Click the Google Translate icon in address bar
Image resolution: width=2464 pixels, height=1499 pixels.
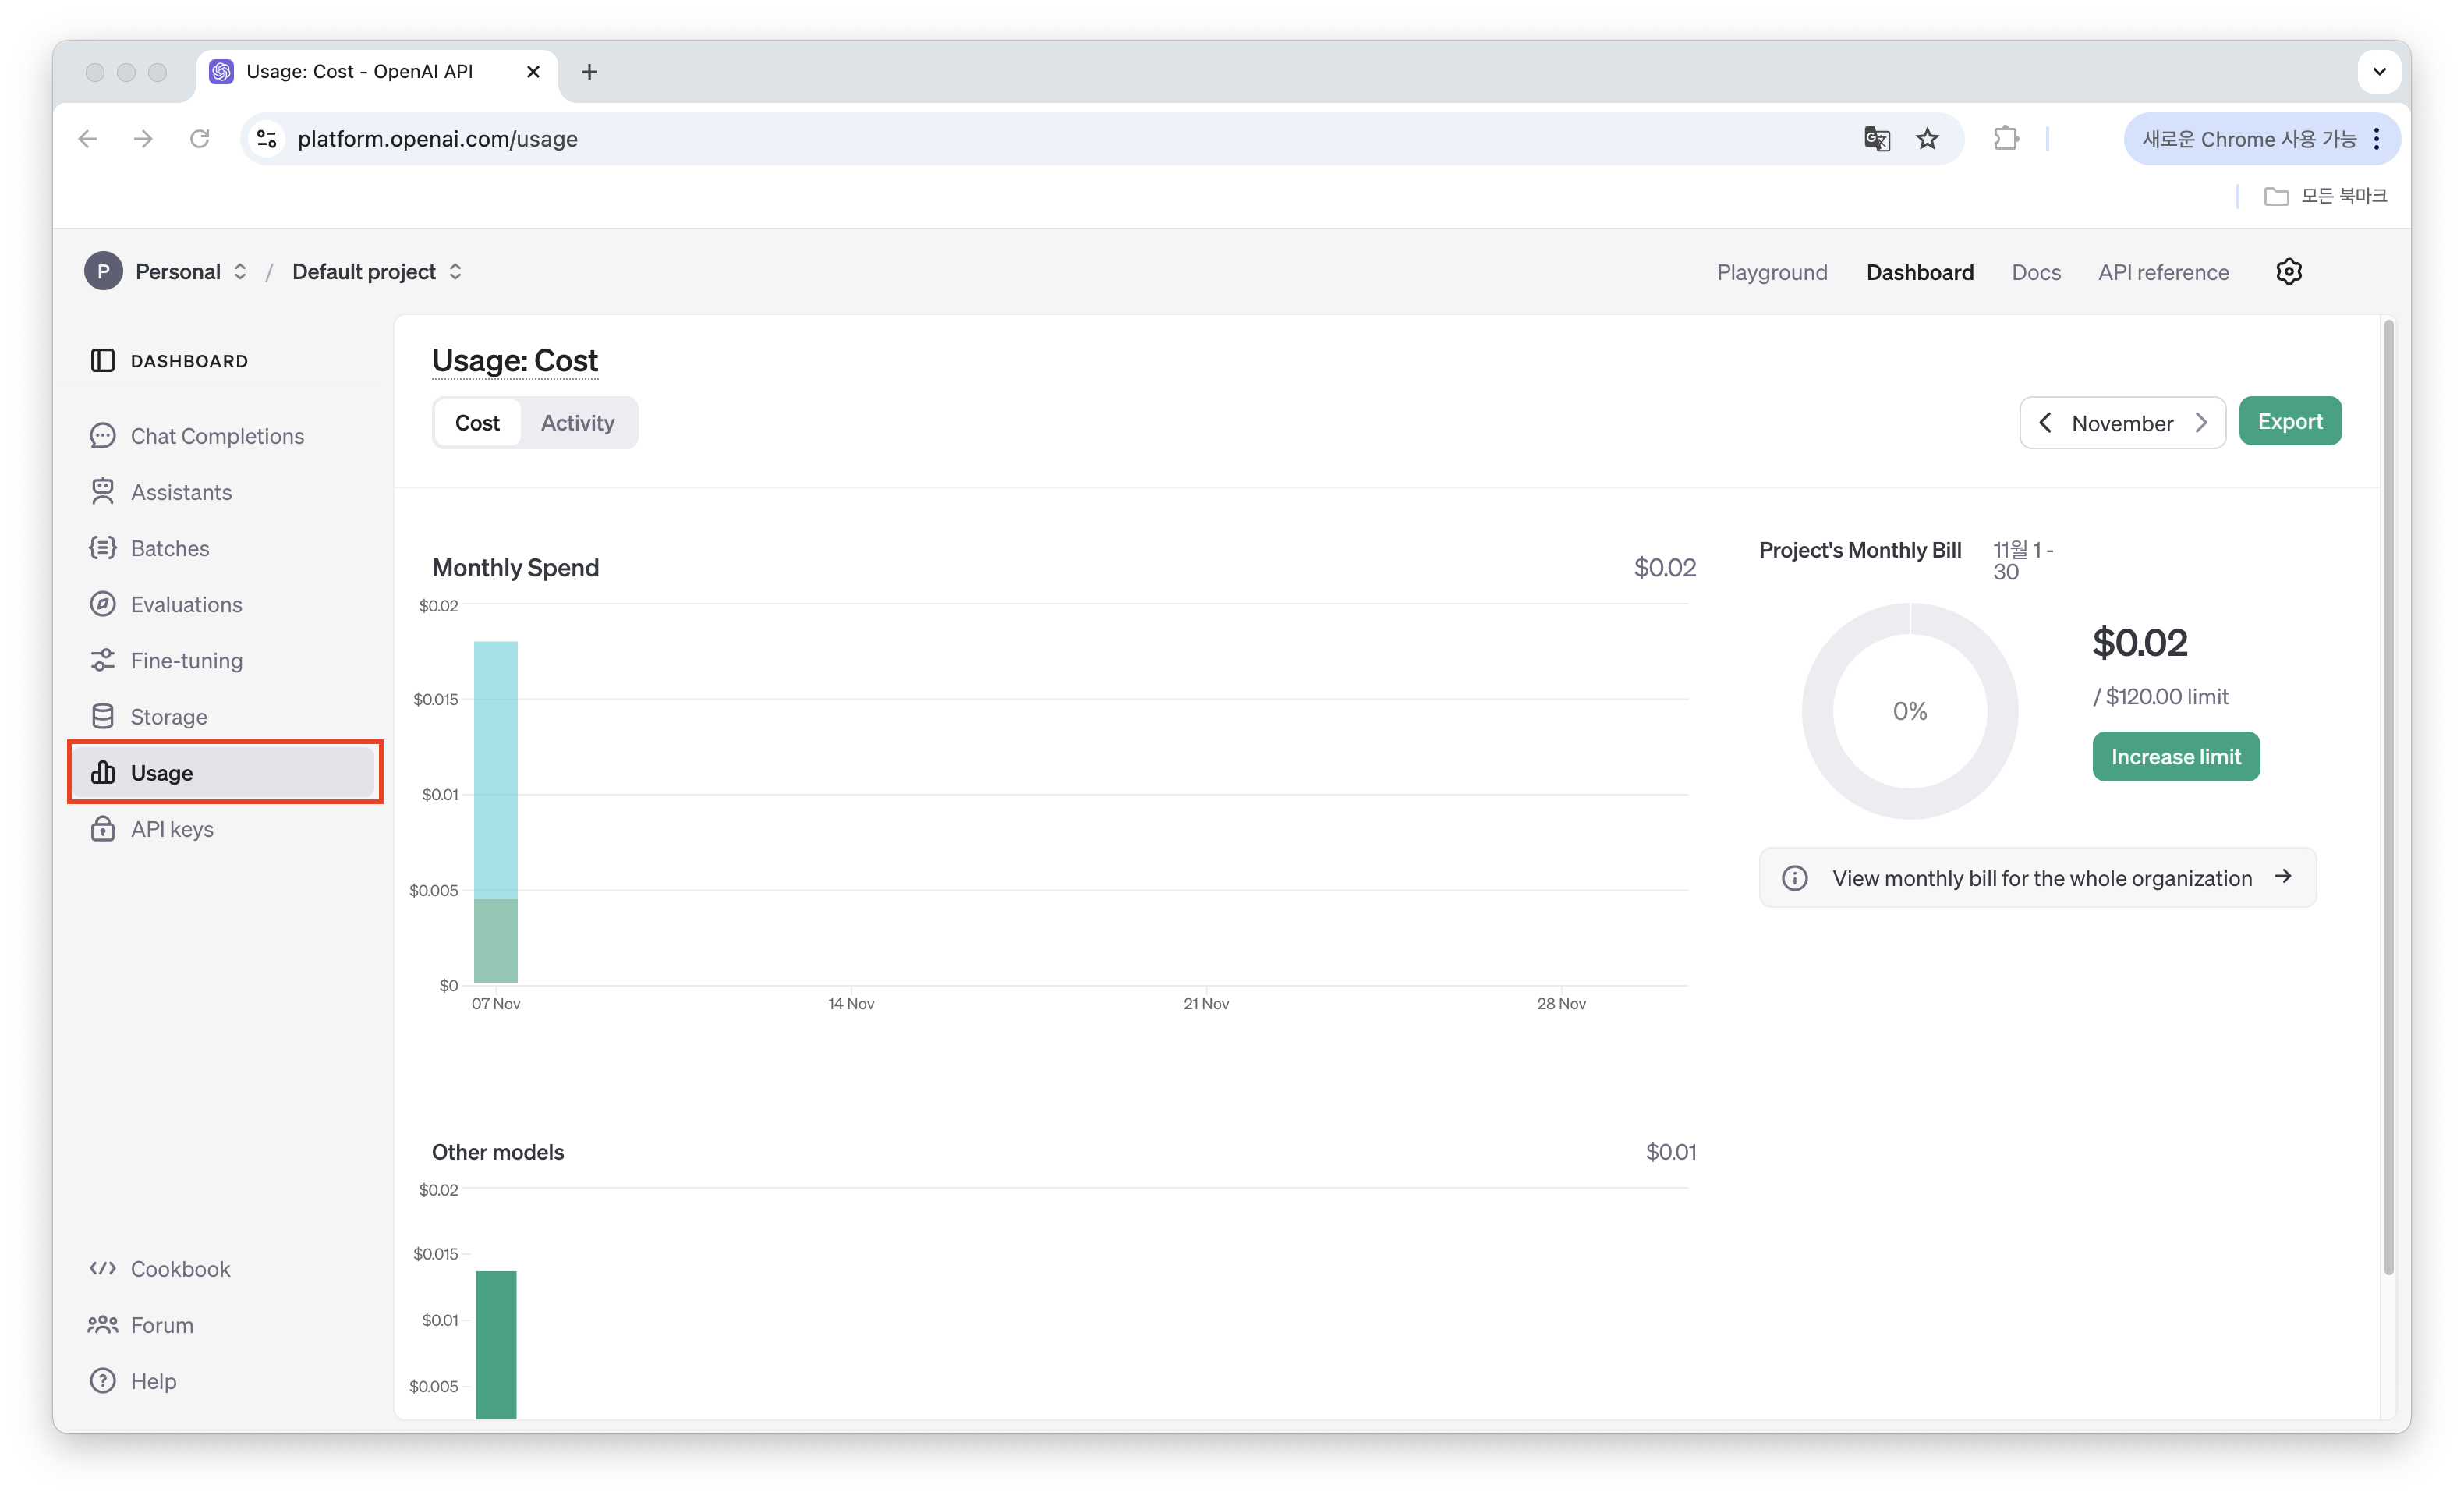[x=1876, y=139]
